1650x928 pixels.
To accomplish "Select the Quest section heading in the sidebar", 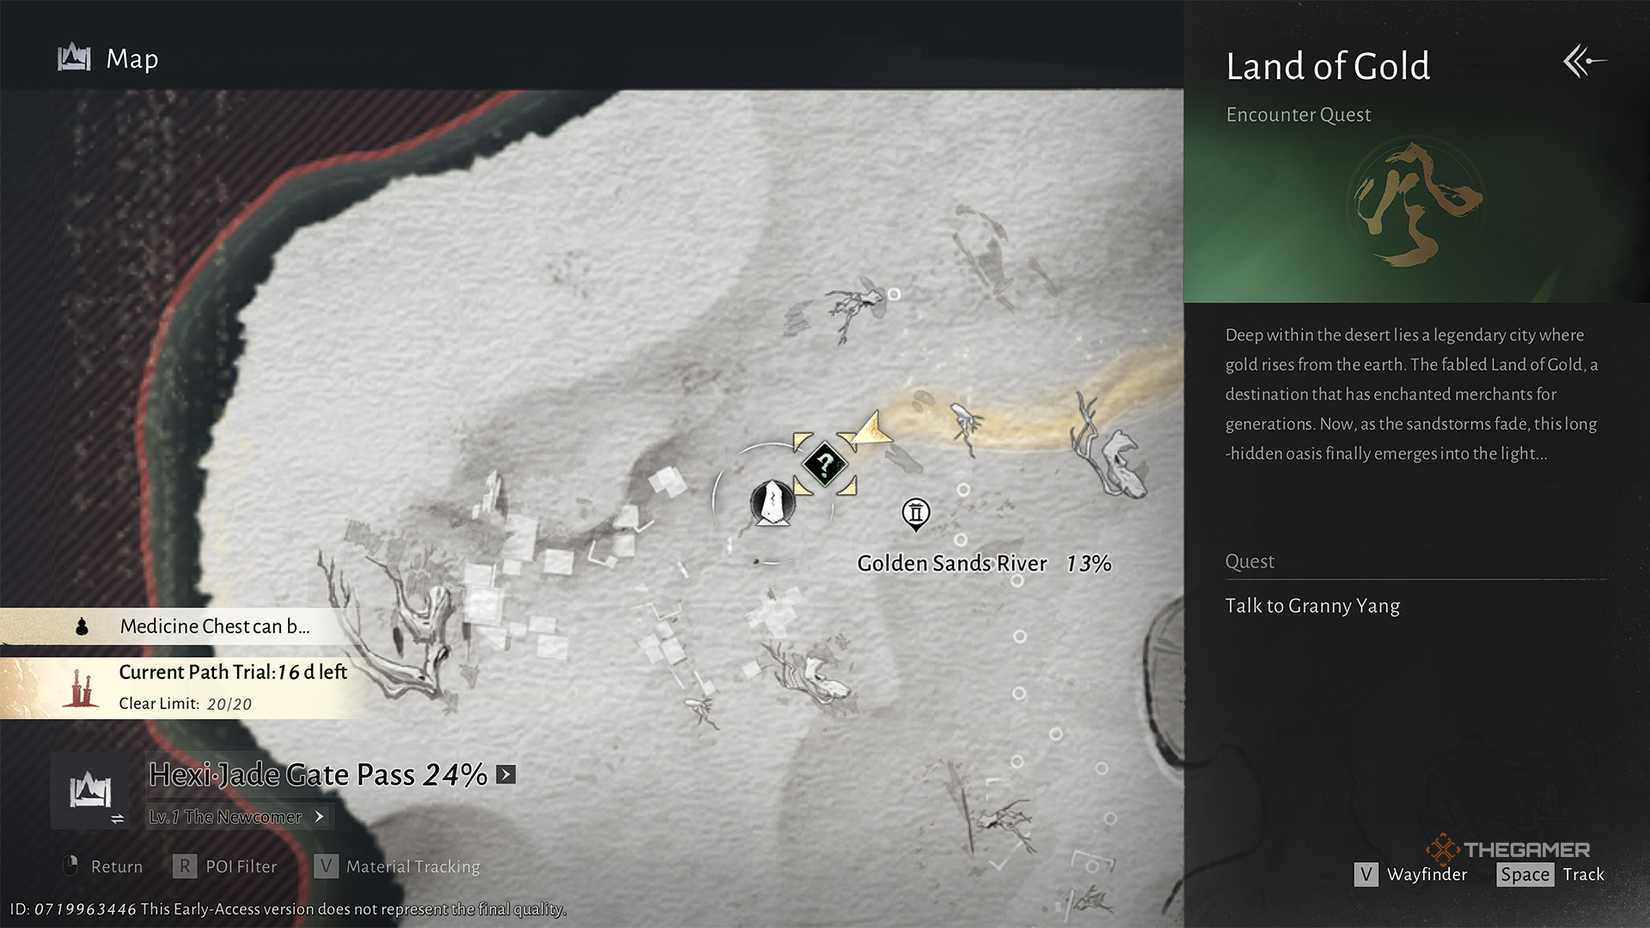I will point(1249,561).
